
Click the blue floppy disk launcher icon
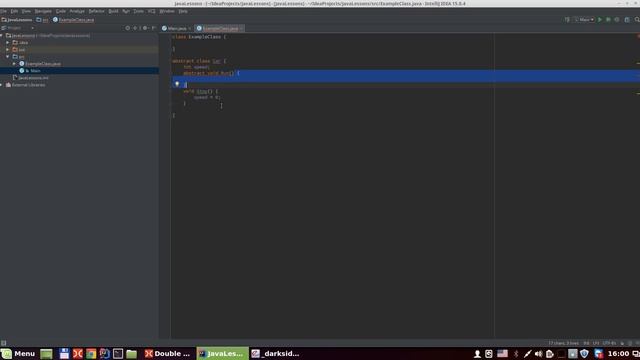pyautogui.click(x=64, y=354)
